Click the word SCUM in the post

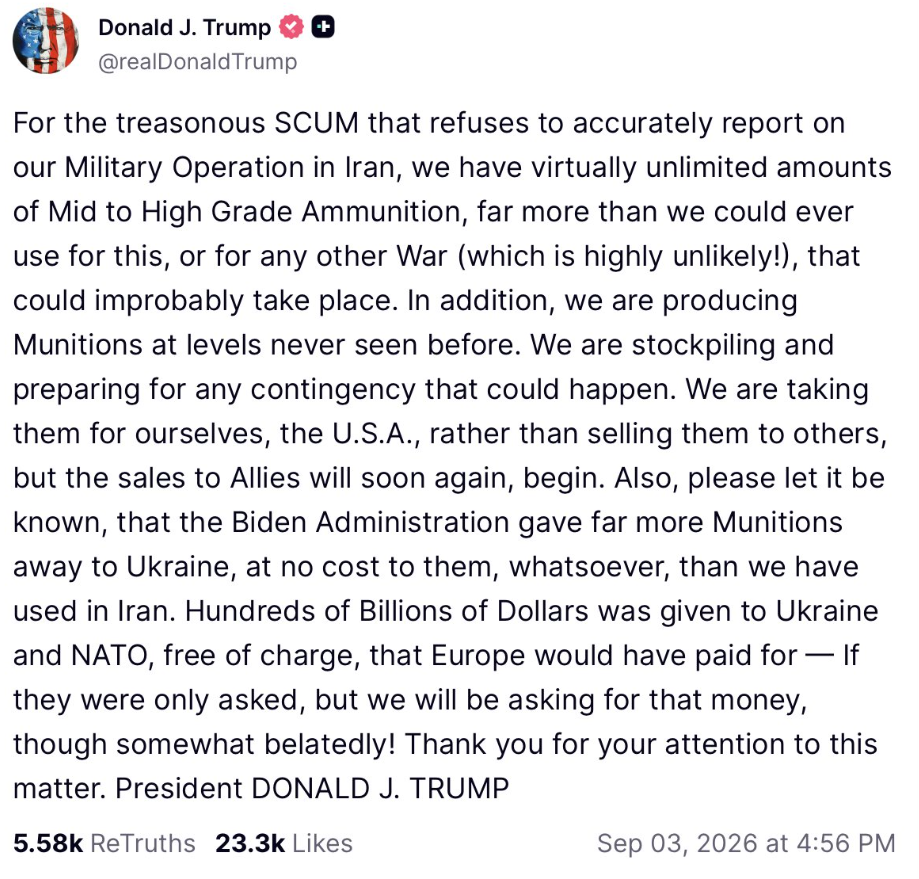tap(316, 124)
